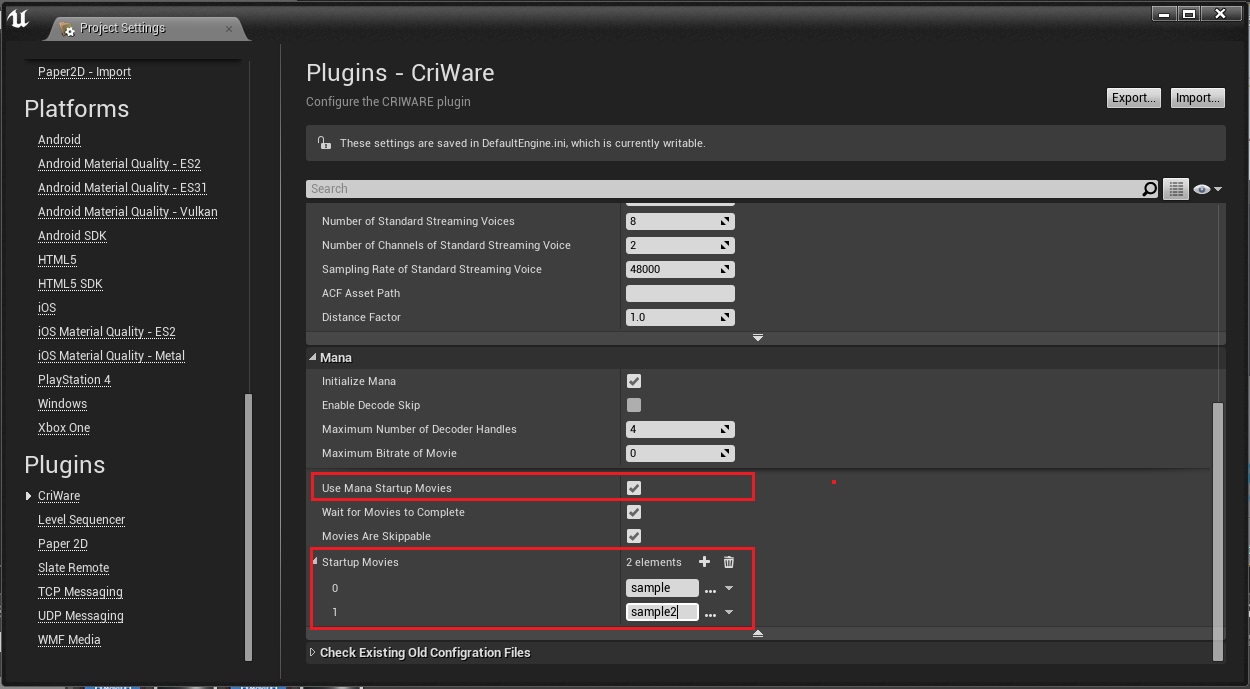Toggle settings view mode with grid icon
Viewport: 1250px width, 689px height.
tap(1176, 189)
